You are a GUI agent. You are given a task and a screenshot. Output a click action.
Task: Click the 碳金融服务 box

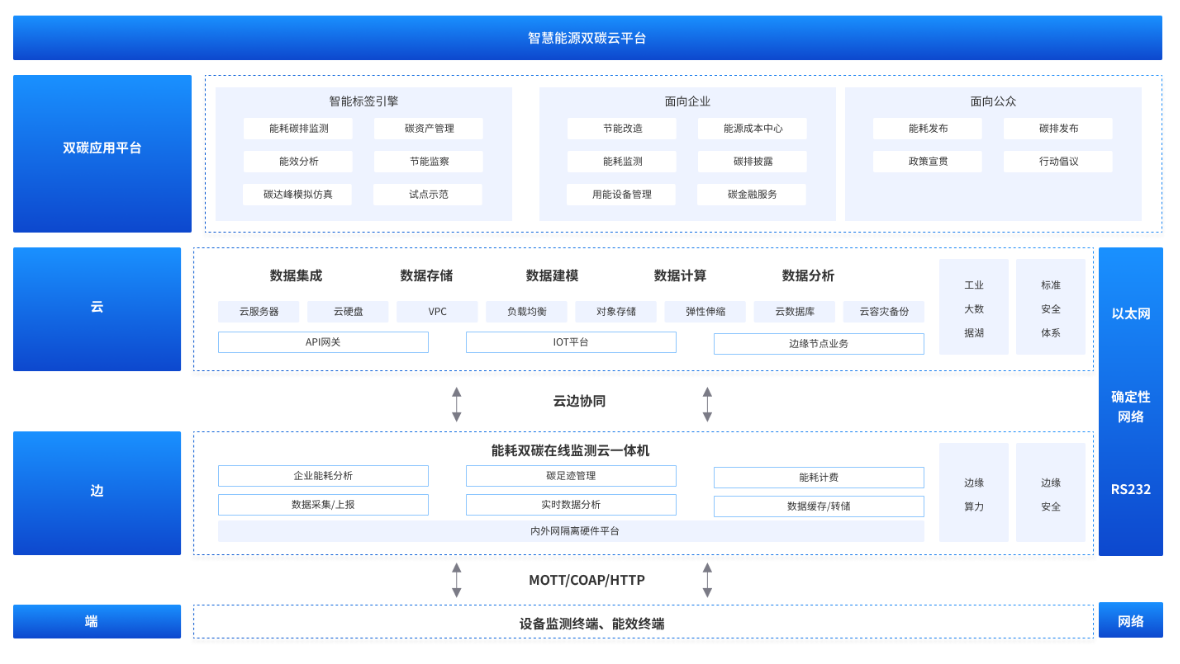click(x=752, y=194)
